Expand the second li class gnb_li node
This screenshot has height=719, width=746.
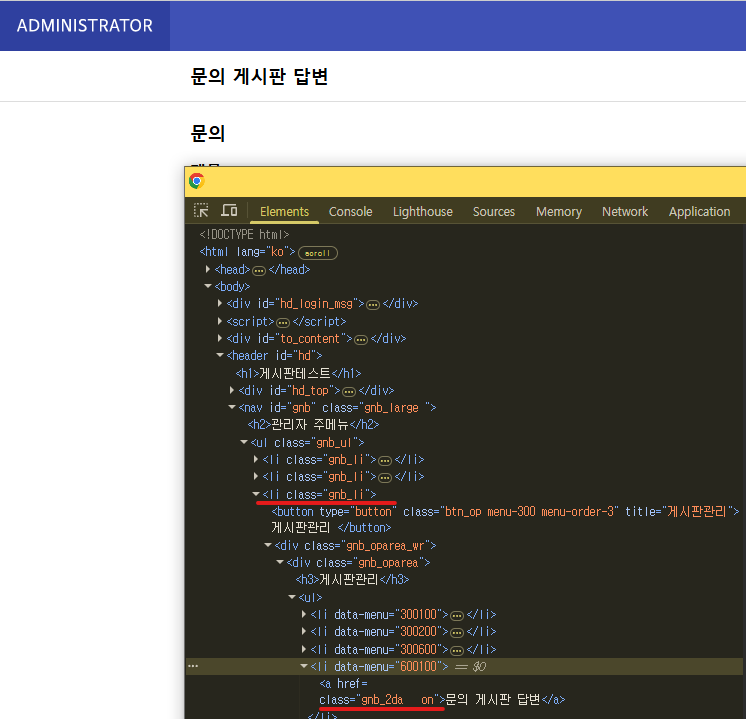tap(256, 476)
